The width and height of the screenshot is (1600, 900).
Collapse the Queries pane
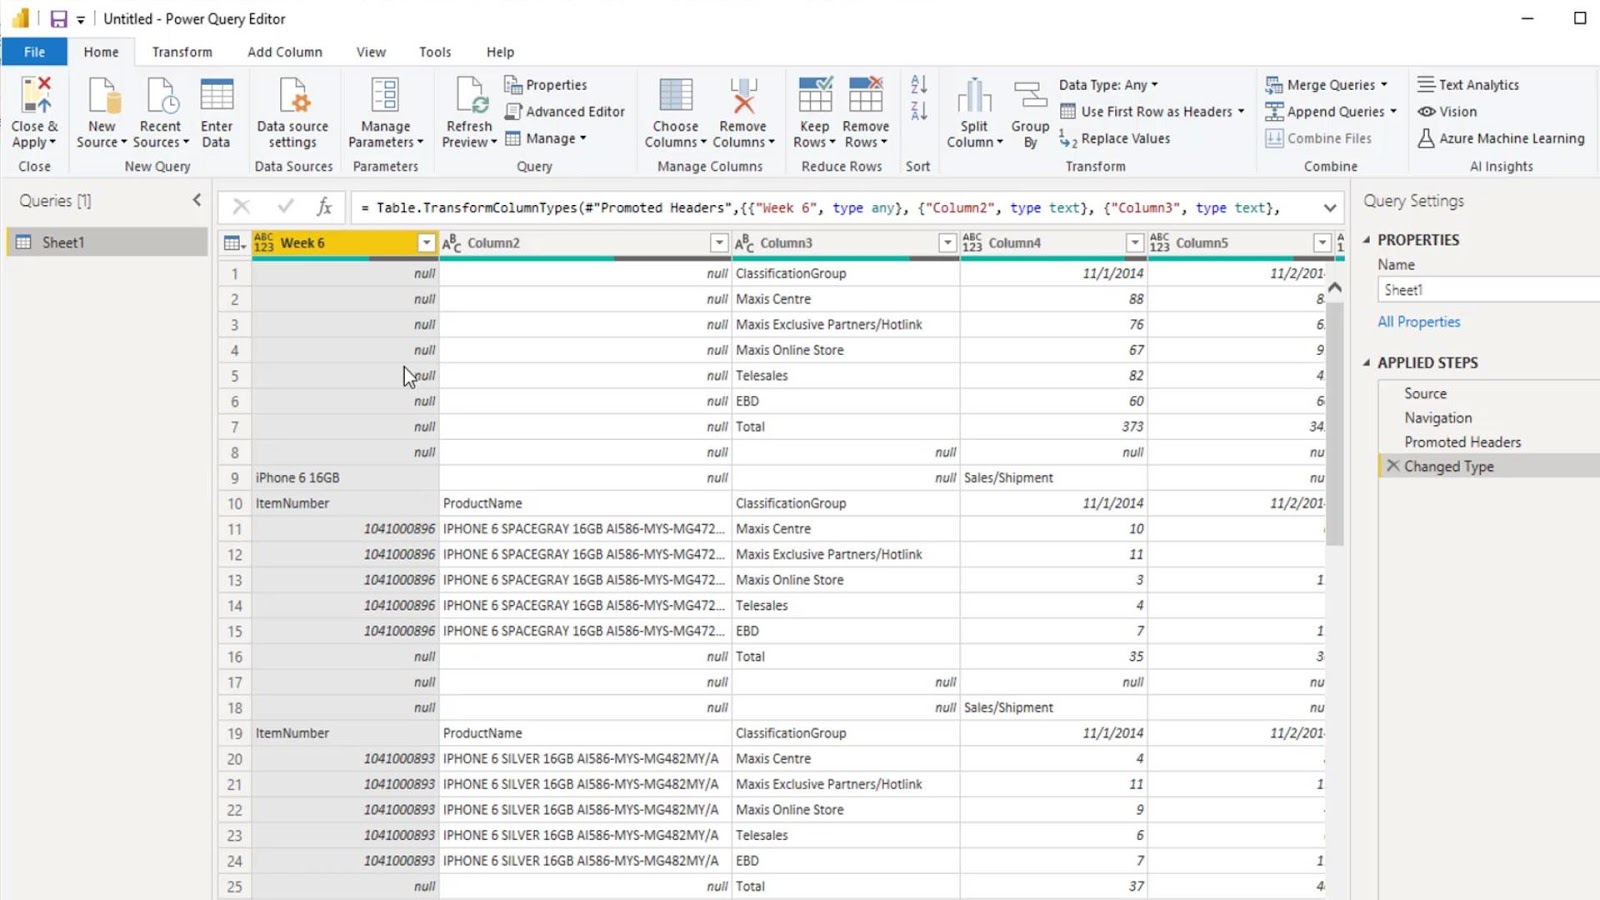tap(197, 201)
